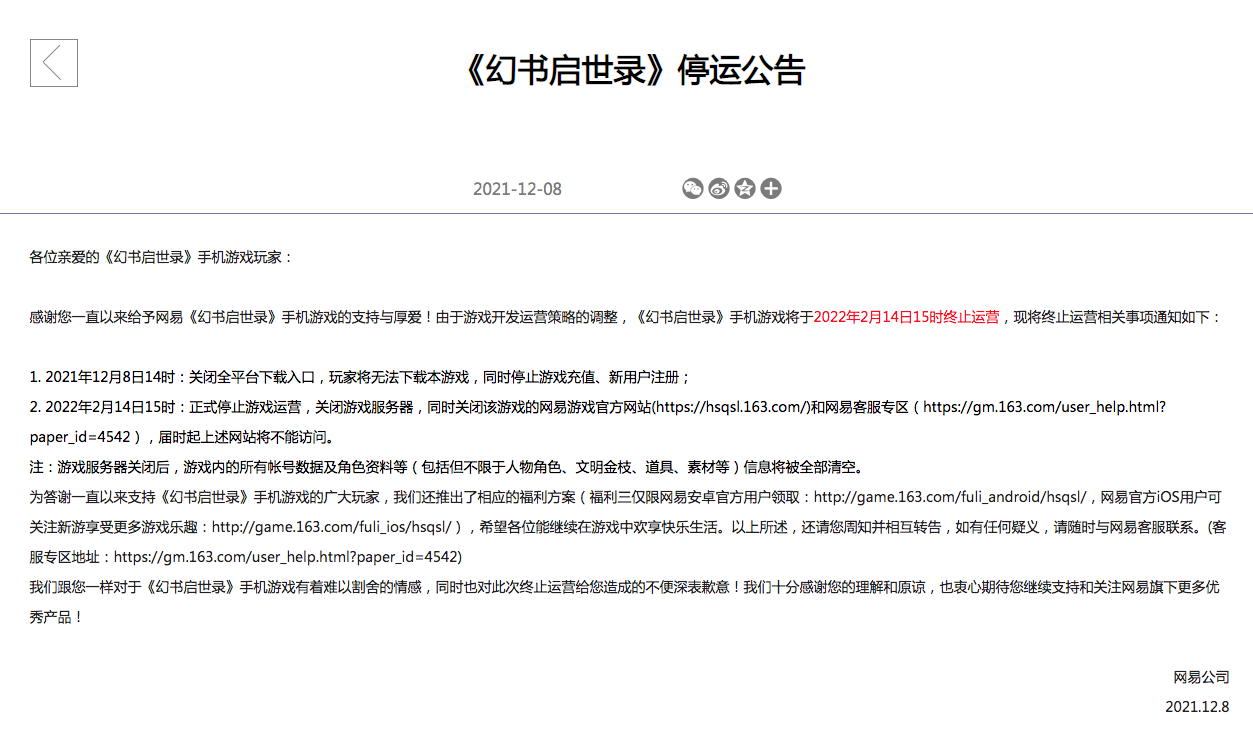This screenshot has height=734, width=1253.
Task: Click the note line starting with 注：游戏服务器关闭后
Action: coord(446,467)
